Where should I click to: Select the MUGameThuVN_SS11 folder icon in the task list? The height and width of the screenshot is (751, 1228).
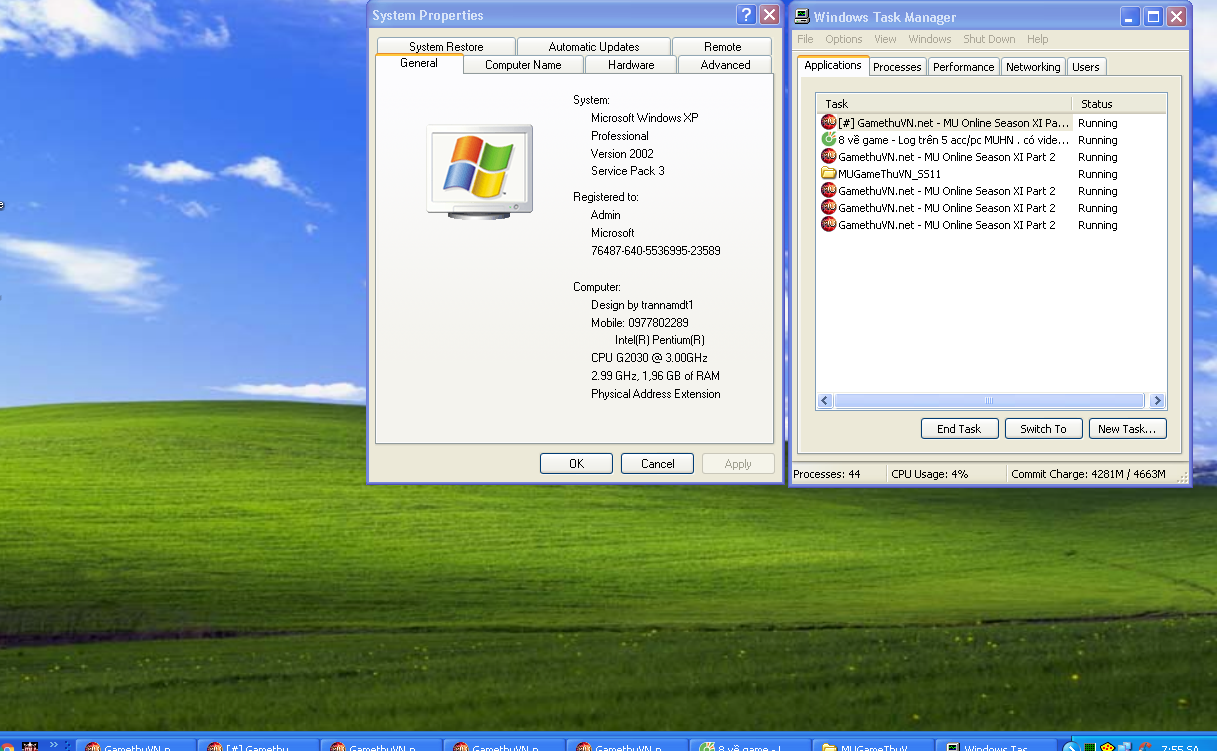click(828, 174)
